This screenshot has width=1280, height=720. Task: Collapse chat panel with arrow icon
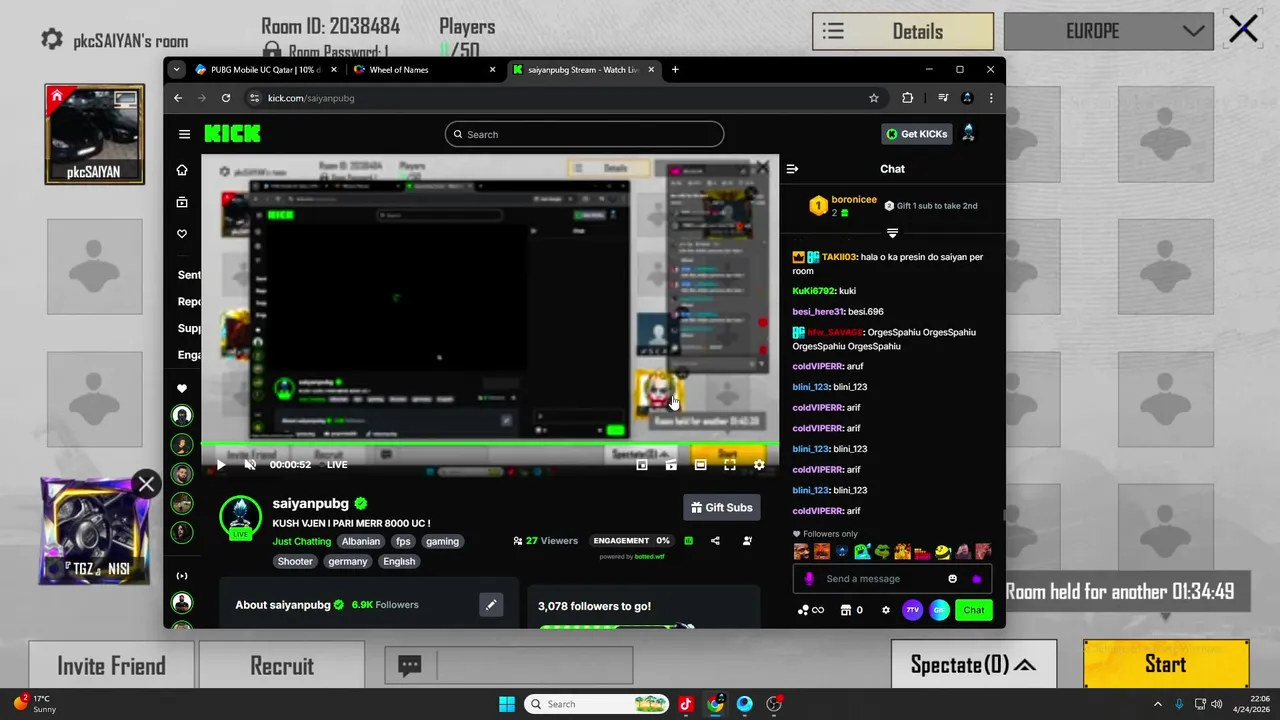[x=792, y=169]
